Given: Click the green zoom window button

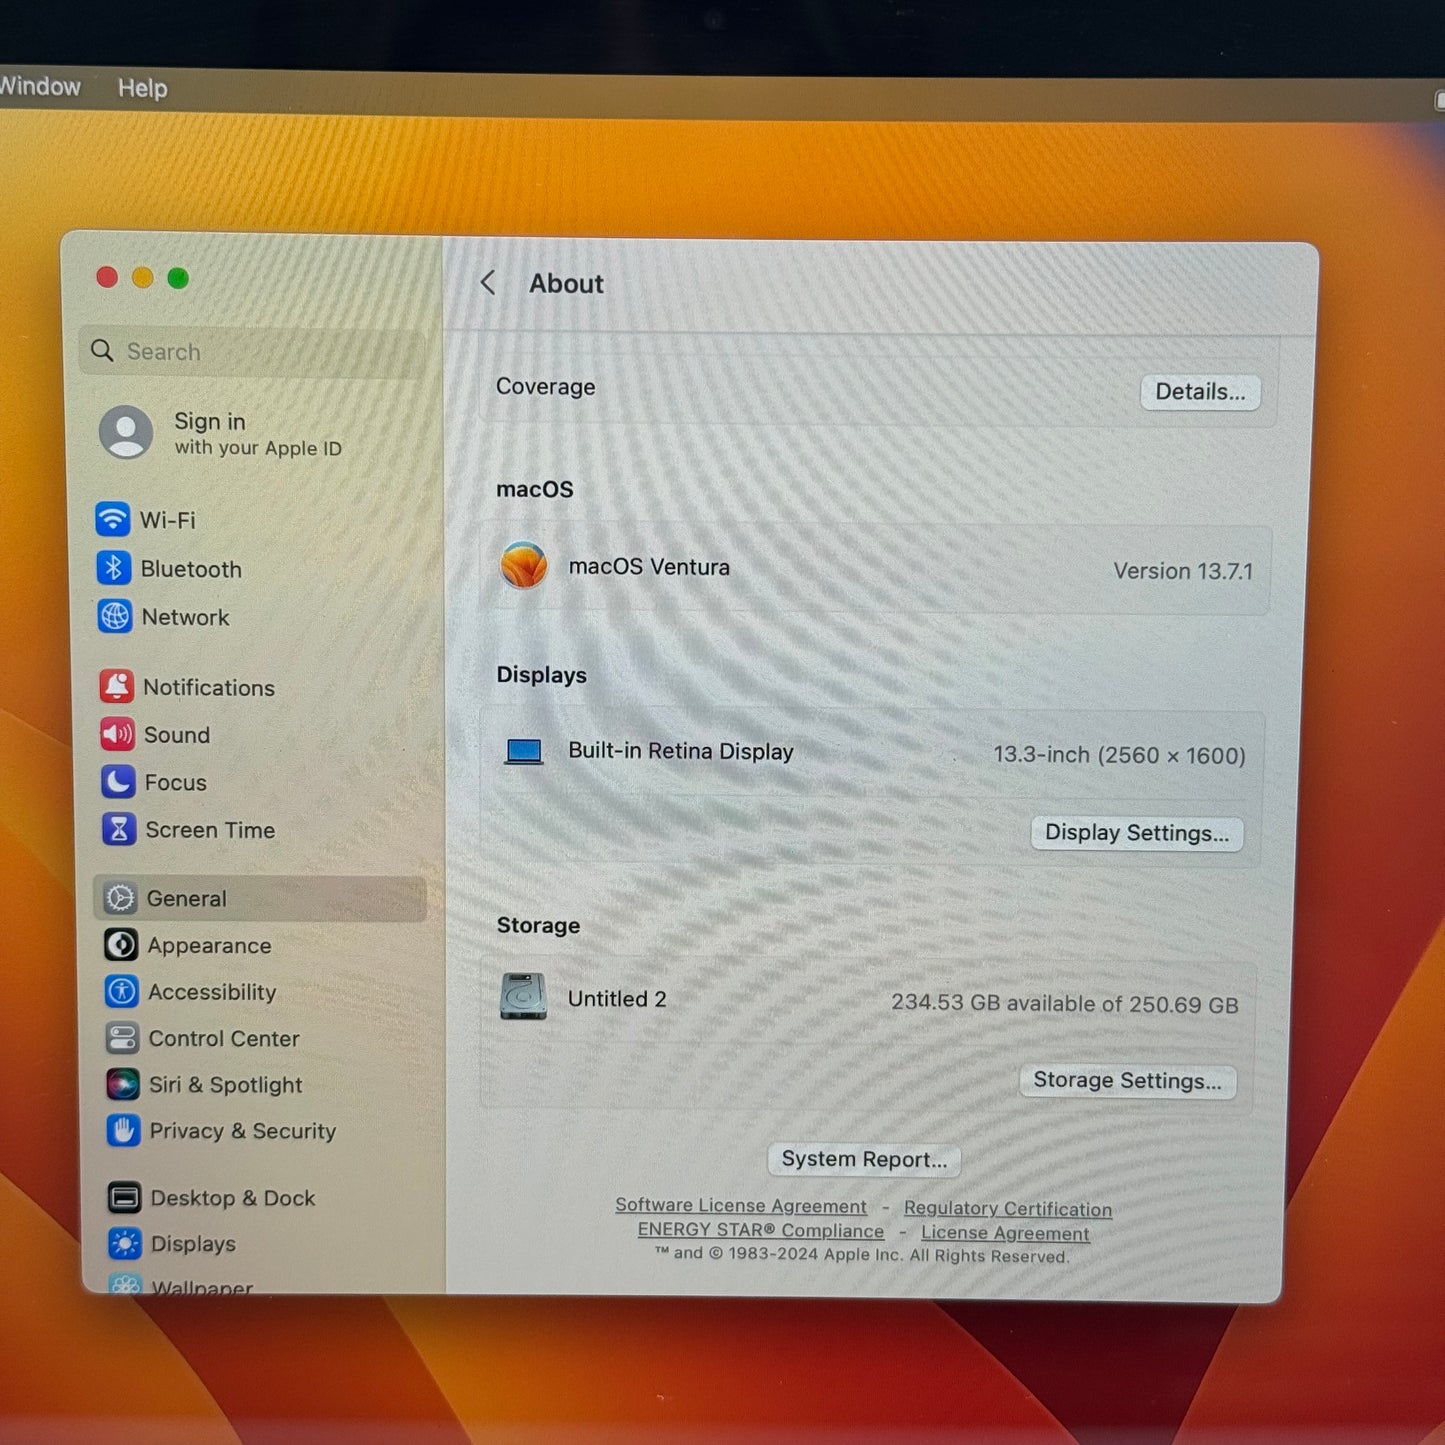Looking at the screenshot, I should click(178, 278).
